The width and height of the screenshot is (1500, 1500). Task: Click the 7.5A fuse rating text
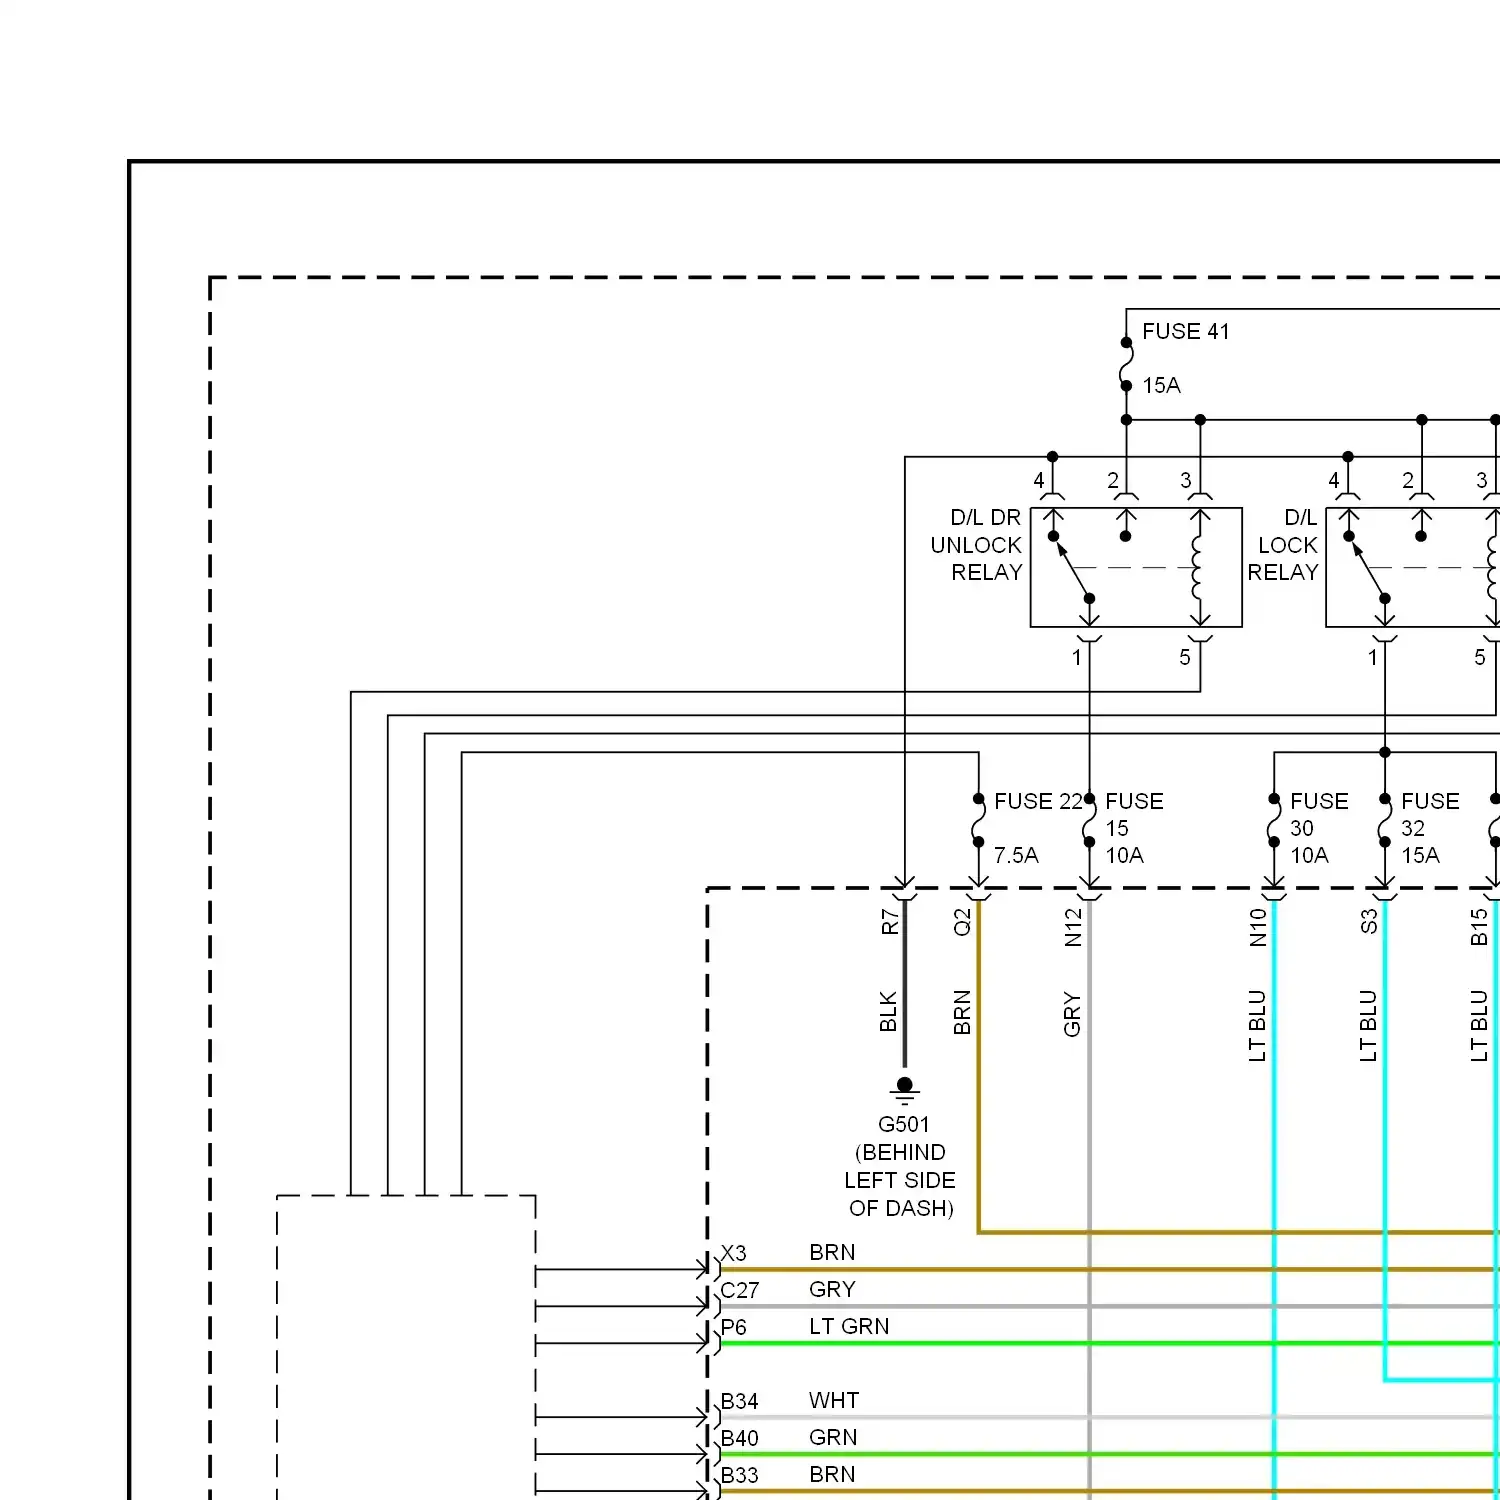pyautogui.click(x=1016, y=856)
